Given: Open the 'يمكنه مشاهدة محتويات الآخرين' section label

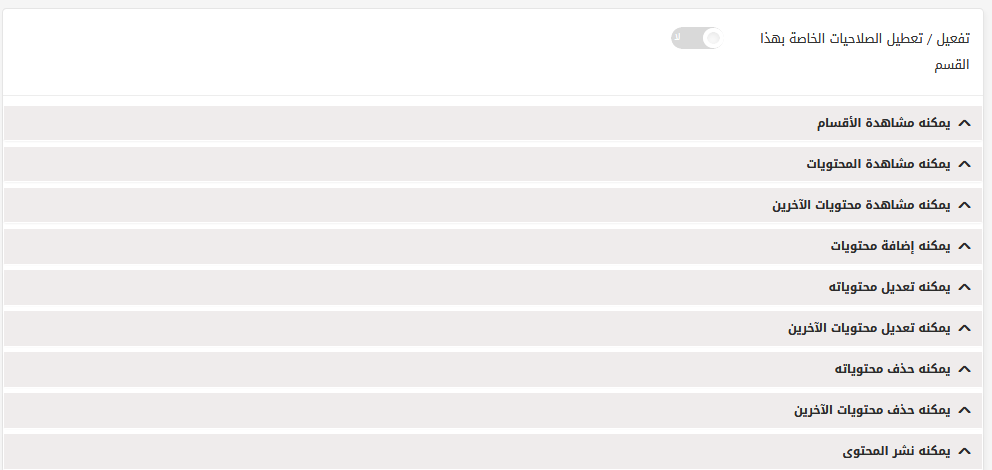Looking at the screenshot, I should point(862,205).
